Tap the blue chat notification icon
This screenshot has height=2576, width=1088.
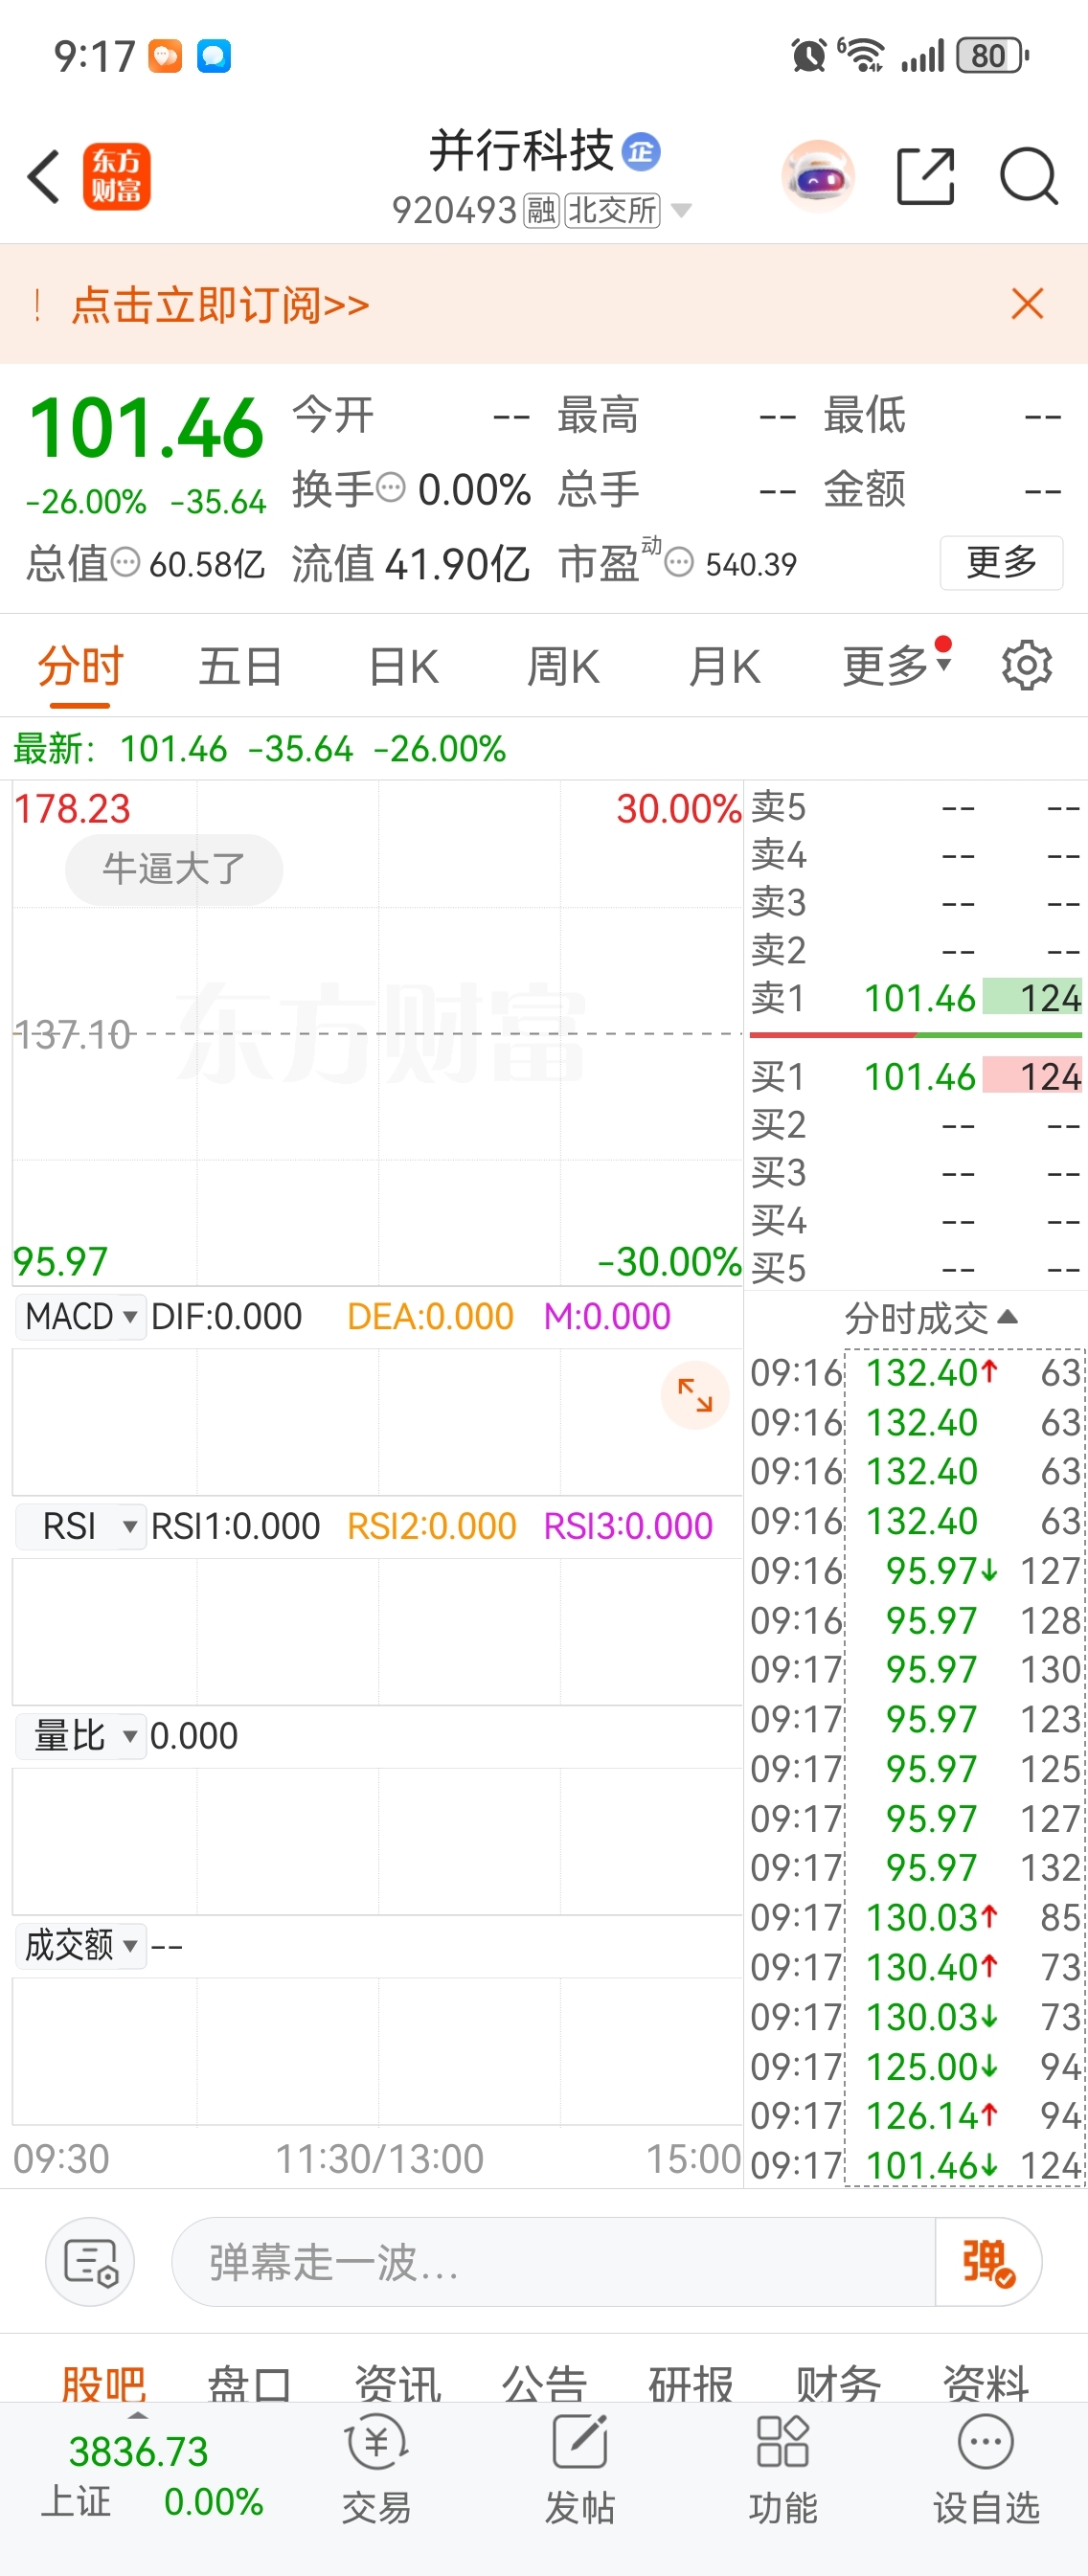(x=213, y=56)
